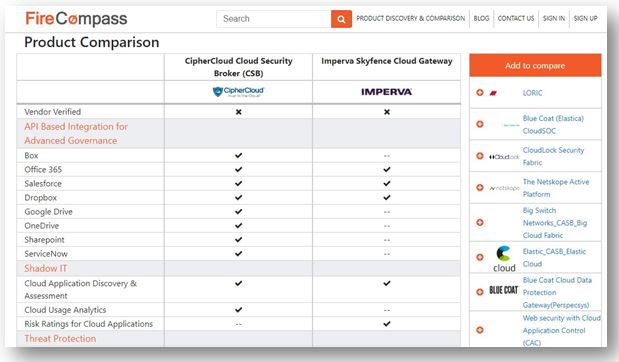Click the OneDrive row label

tap(41, 226)
